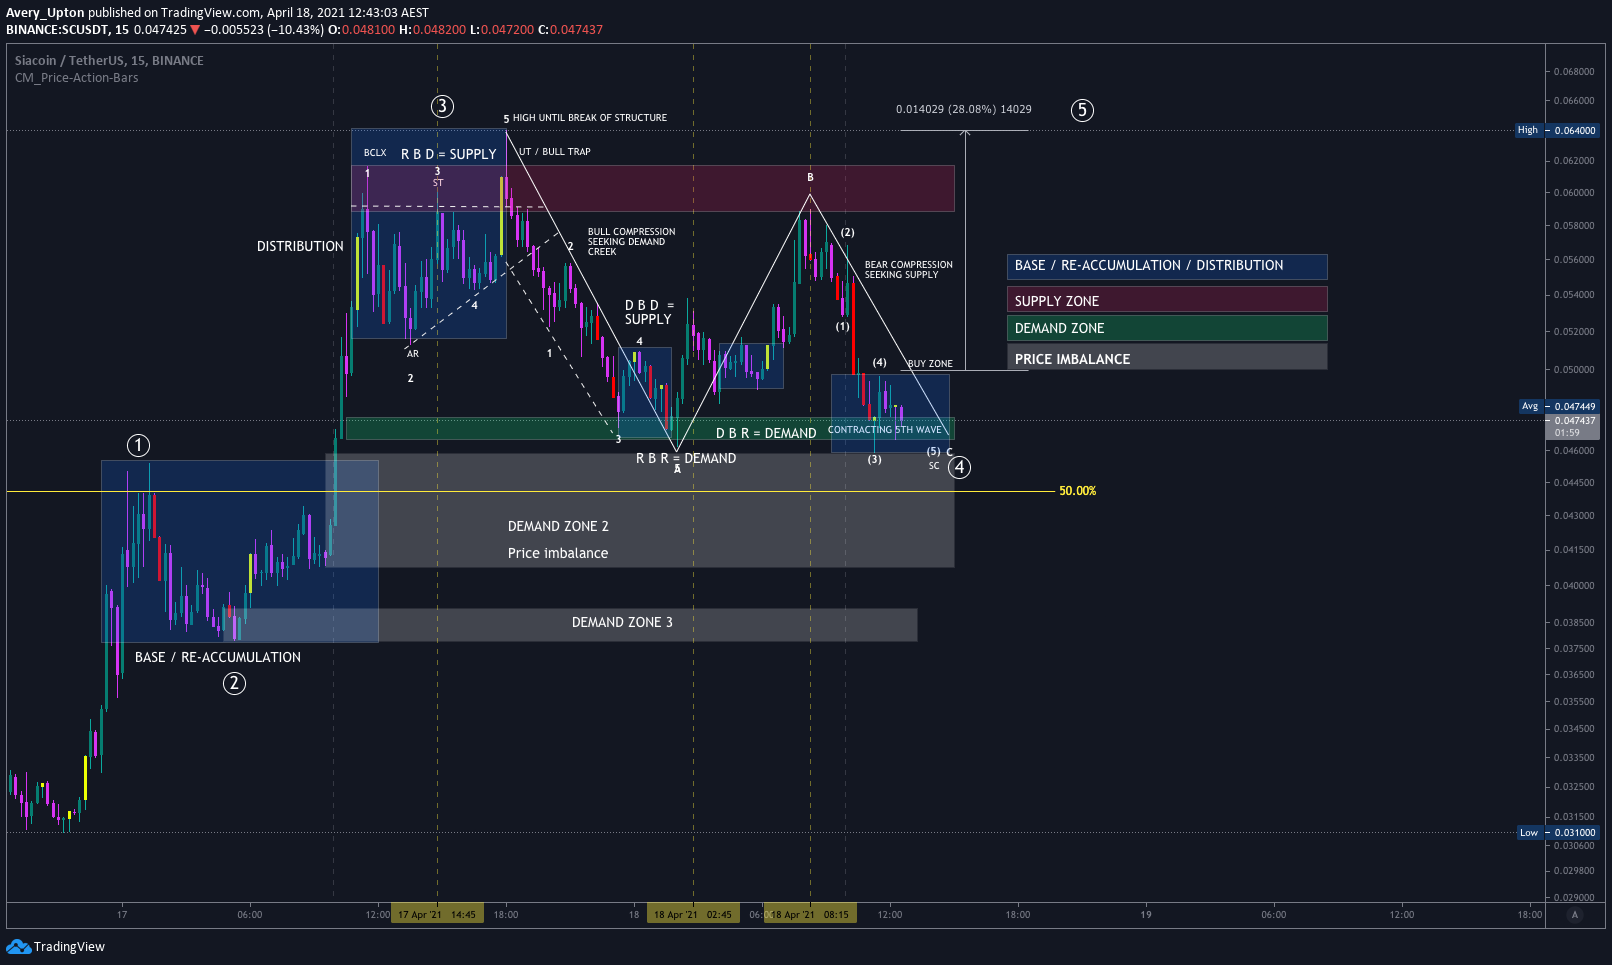The image size is (1612, 965).
Task: Click the BULL COMPRESSION SEEKING DEMAND text
Action: 631,242
